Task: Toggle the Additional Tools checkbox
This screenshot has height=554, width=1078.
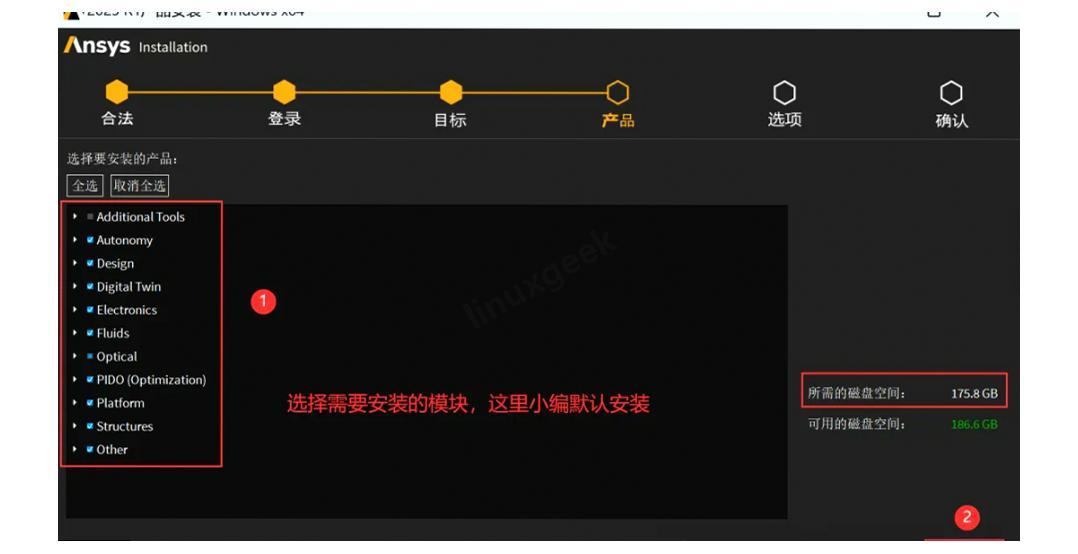Action: (x=90, y=217)
